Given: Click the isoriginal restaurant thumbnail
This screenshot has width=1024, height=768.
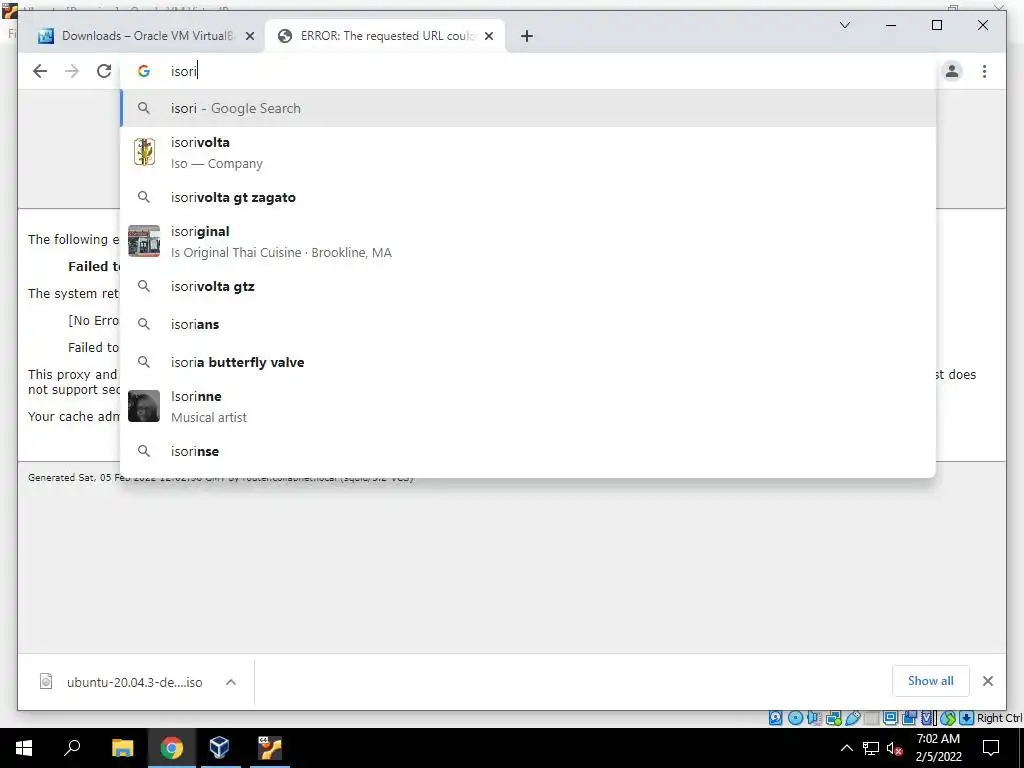Looking at the screenshot, I should tap(144, 241).
